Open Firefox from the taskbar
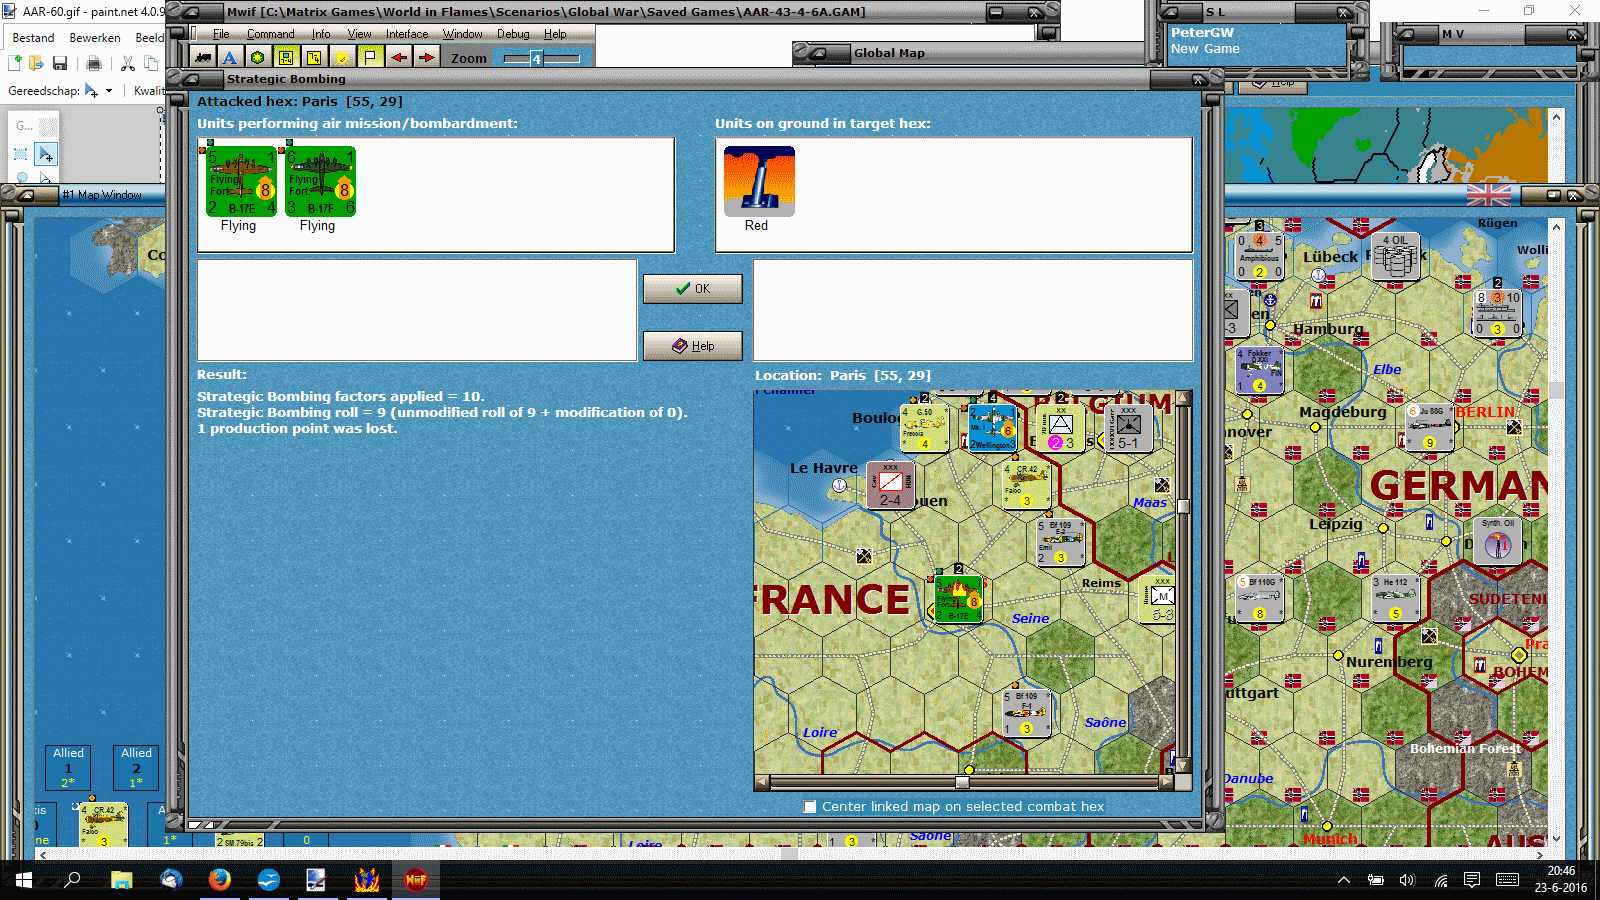This screenshot has width=1600, height=900. [x=219, y=880]
